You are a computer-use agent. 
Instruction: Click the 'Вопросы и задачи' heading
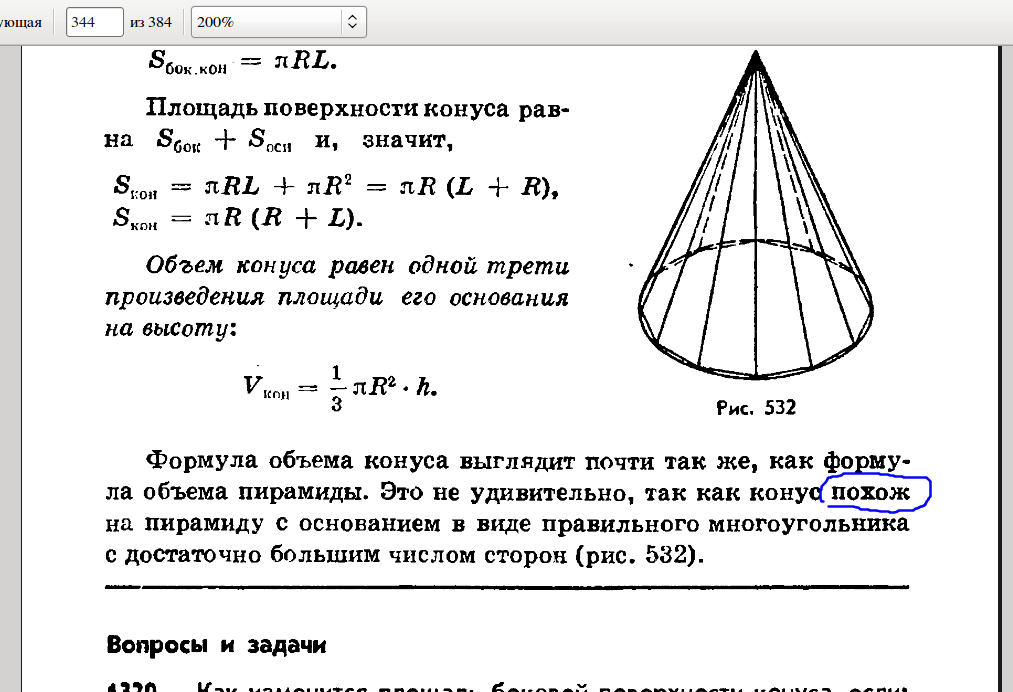tap(216, 645)
